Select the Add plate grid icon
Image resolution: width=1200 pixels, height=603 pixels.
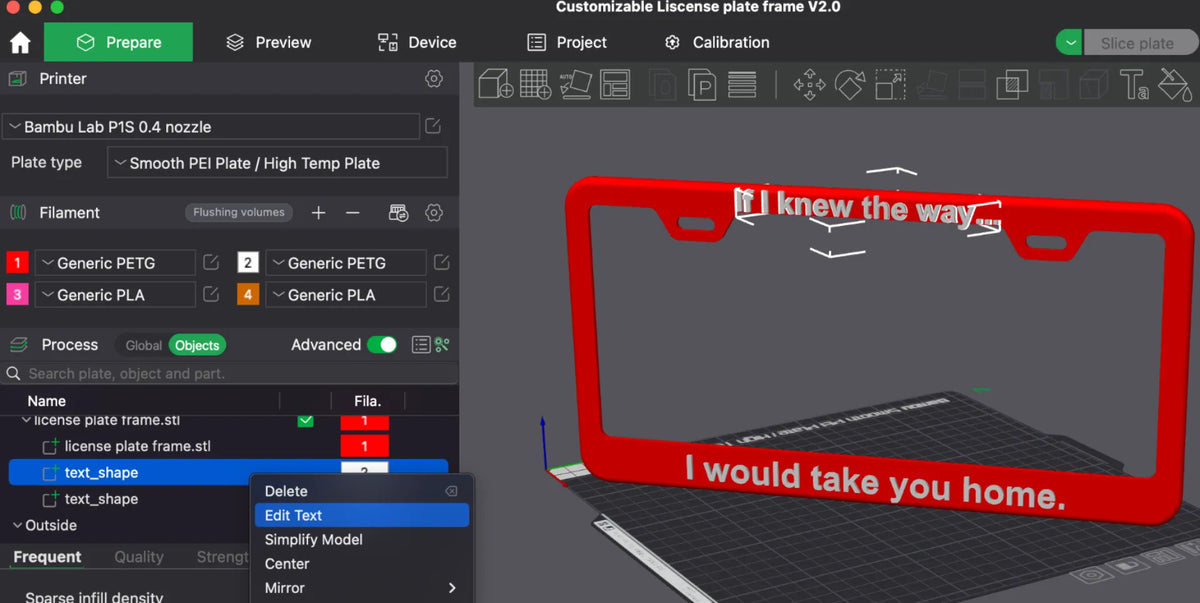pos(536,84)
